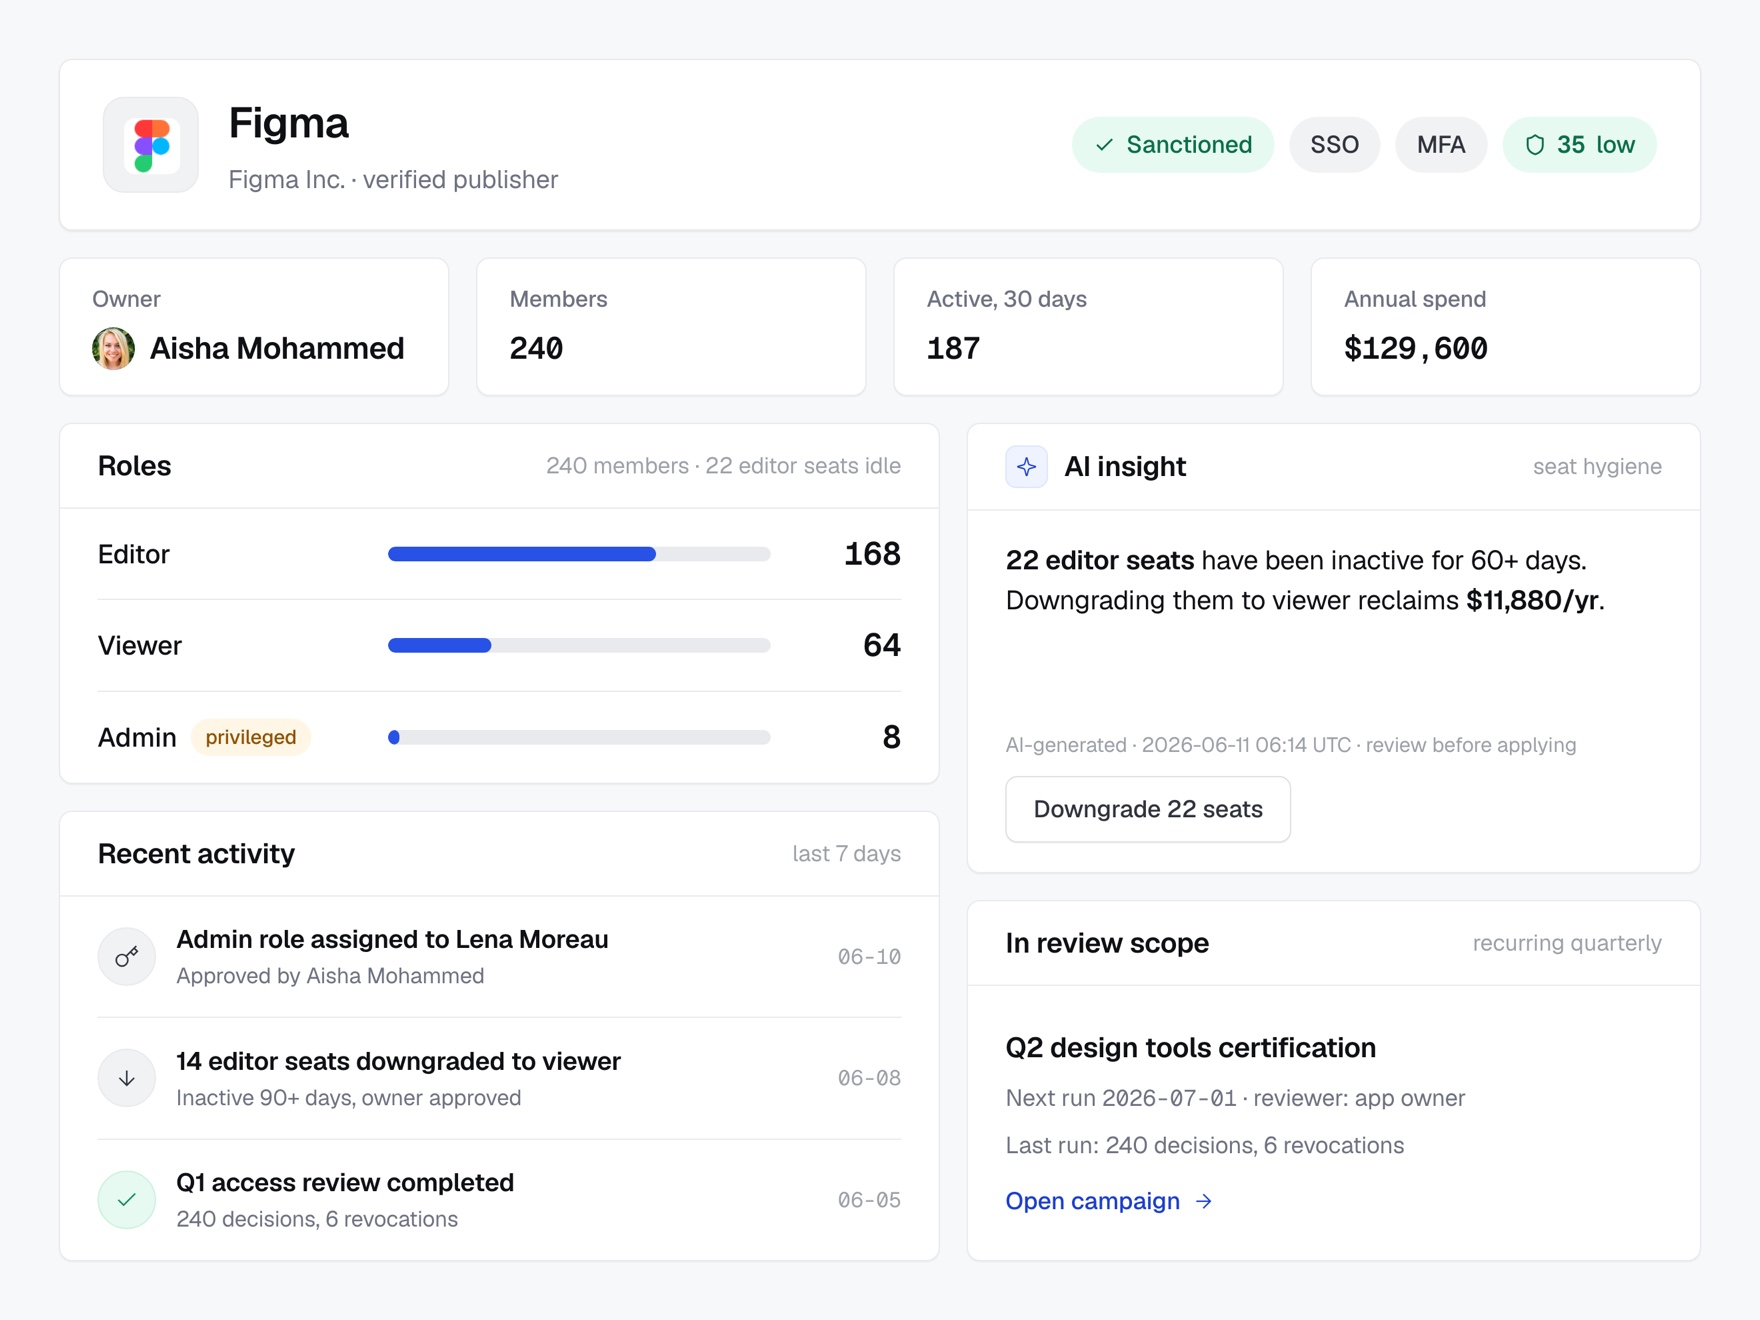The image size is (1760, 1320).
Task: Click the AI-generated timestamp note
Action: coord(1290,745)
